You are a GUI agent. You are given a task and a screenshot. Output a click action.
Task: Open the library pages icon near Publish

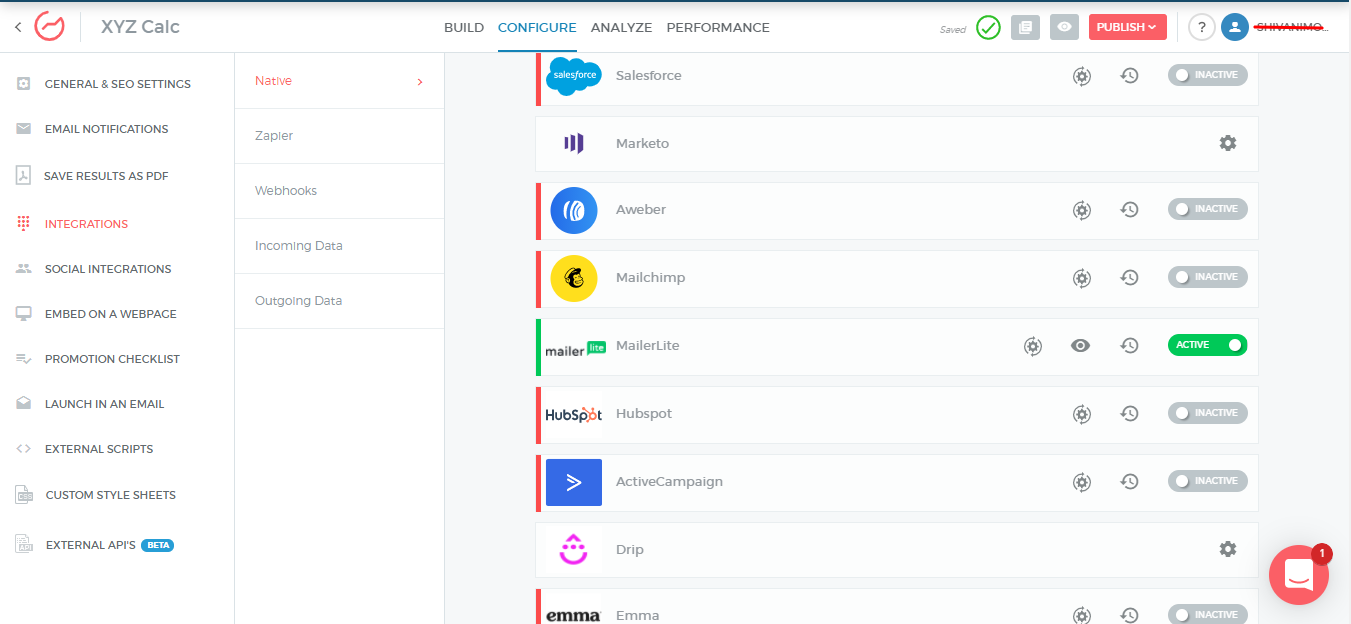coord(1025,28)
